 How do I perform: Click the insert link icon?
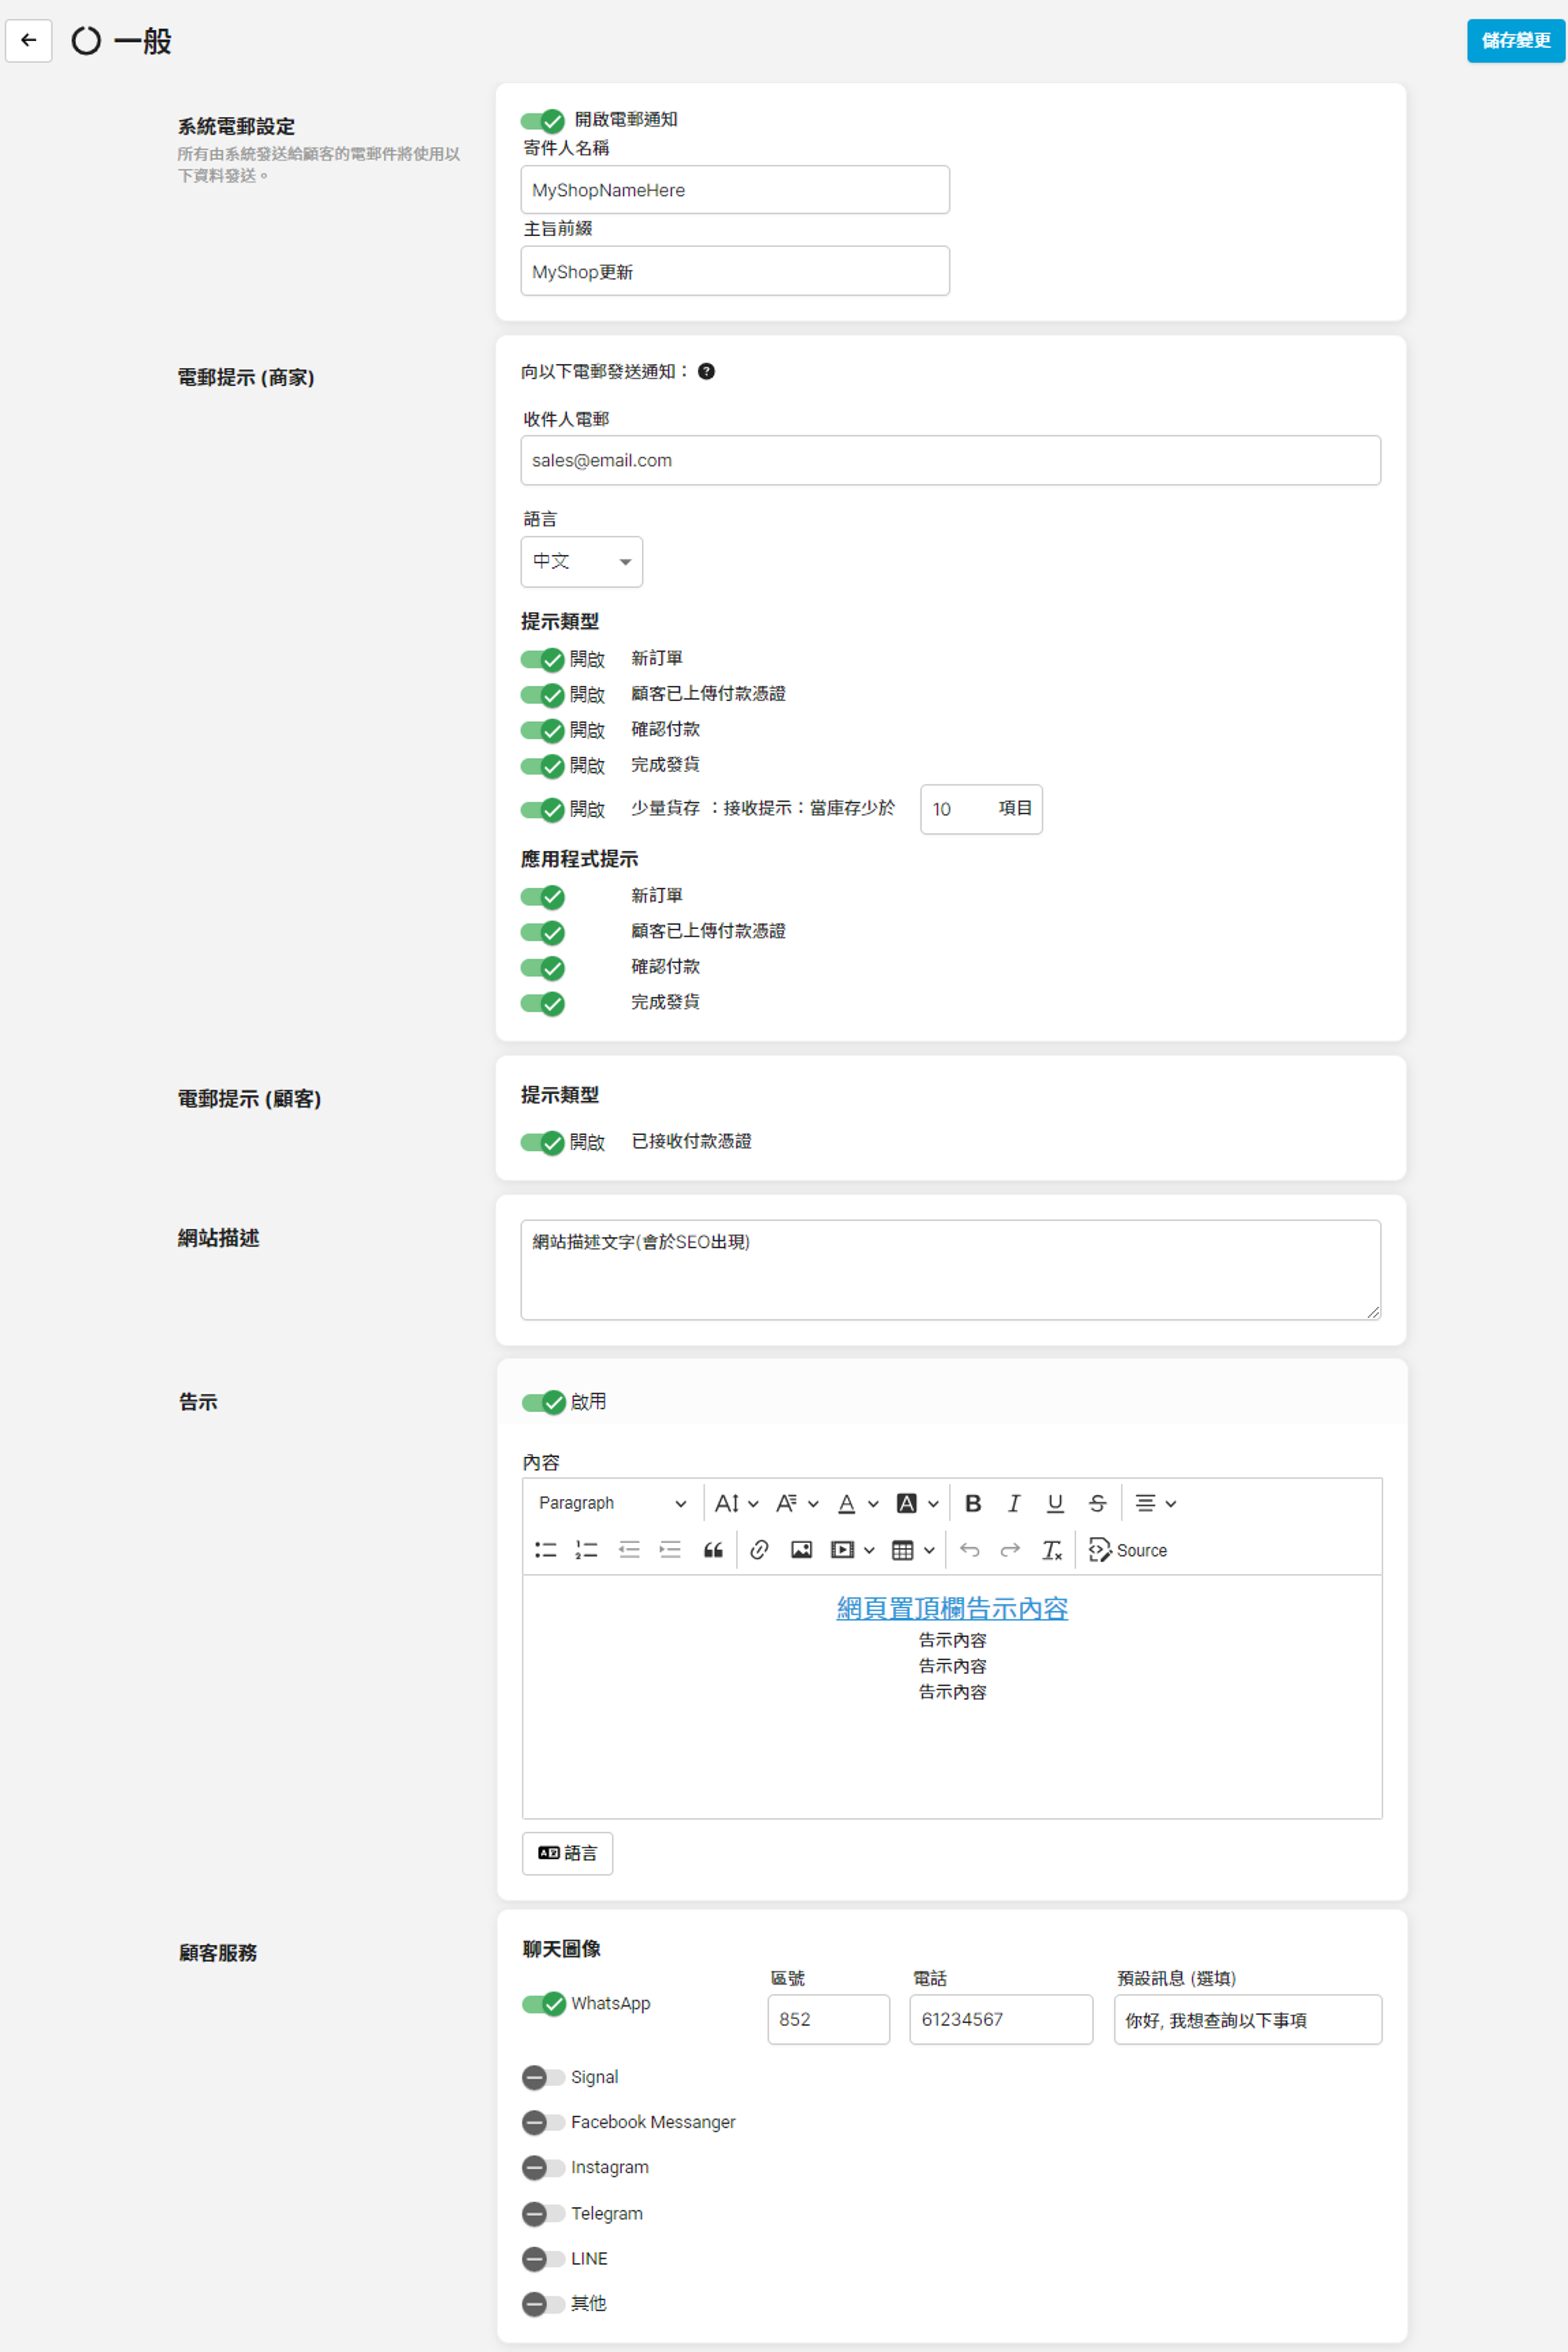[759, 1550]
